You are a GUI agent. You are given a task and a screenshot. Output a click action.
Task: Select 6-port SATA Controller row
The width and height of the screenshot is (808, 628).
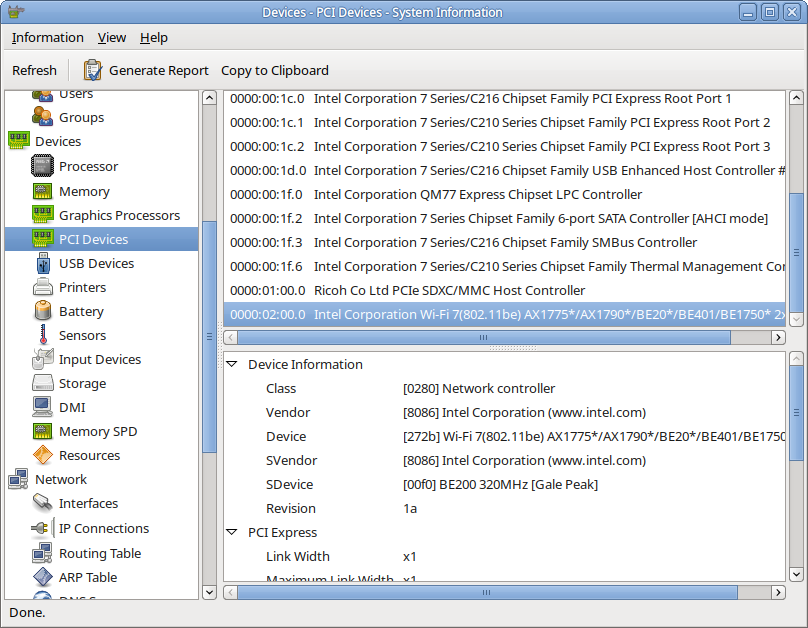click(504, 218)
